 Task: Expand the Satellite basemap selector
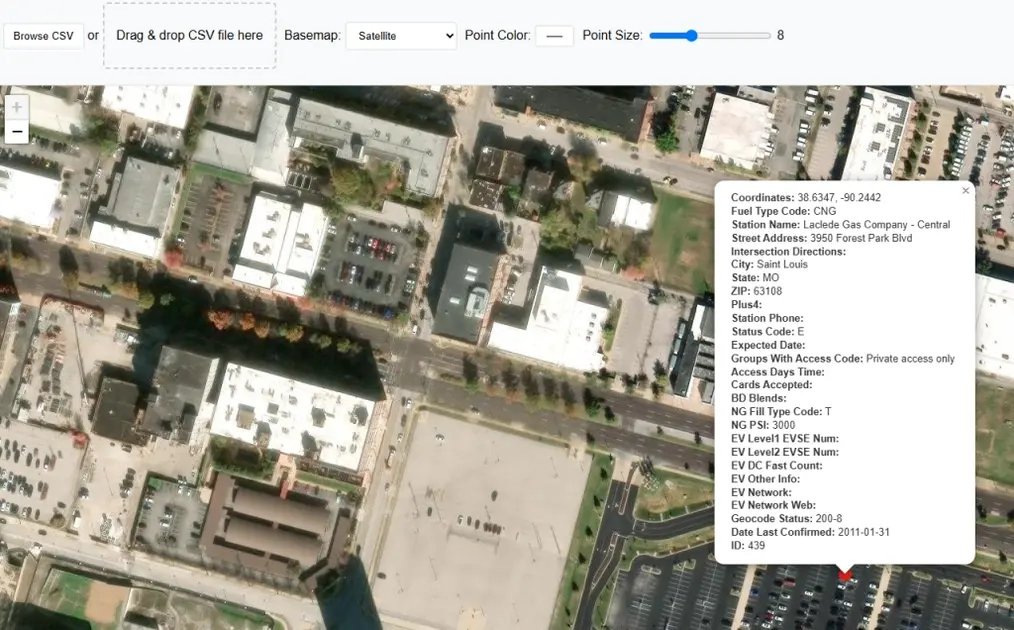[399, 35]
